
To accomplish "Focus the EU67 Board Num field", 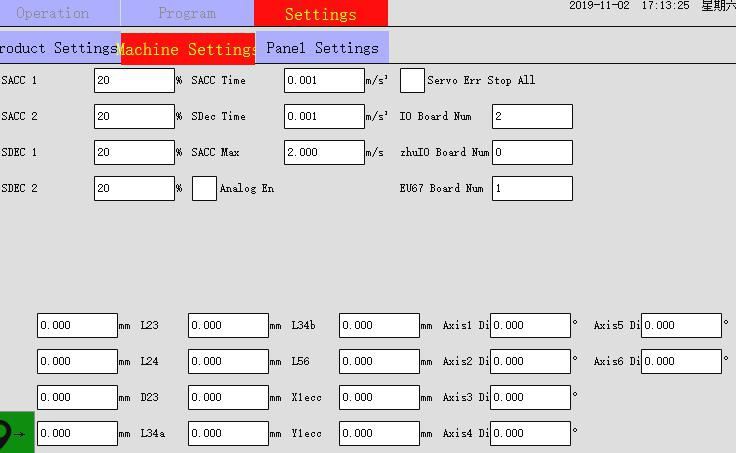I will point(532,188).
